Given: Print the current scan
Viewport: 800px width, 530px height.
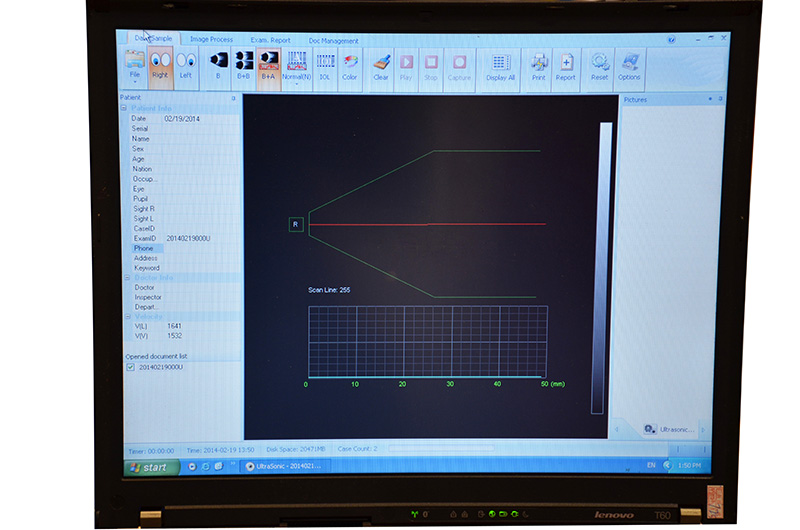Looking at the screenshot, I should (x=539, y=66).
